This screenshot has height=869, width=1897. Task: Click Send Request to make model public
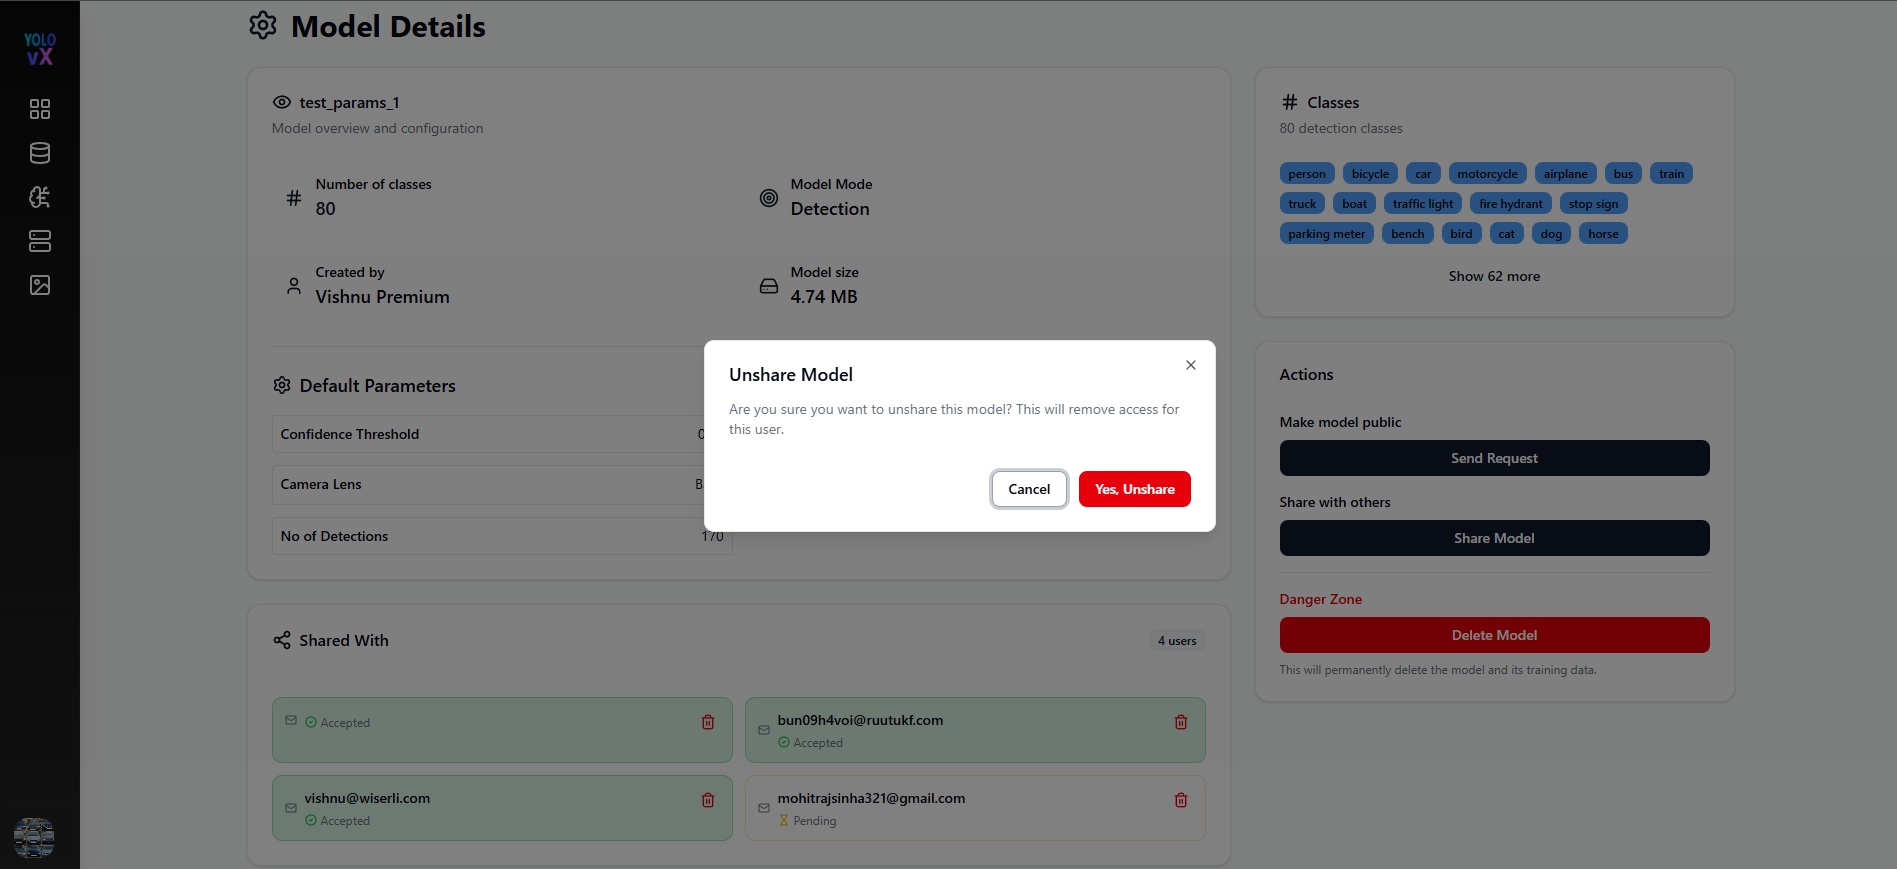(1494, 458)
